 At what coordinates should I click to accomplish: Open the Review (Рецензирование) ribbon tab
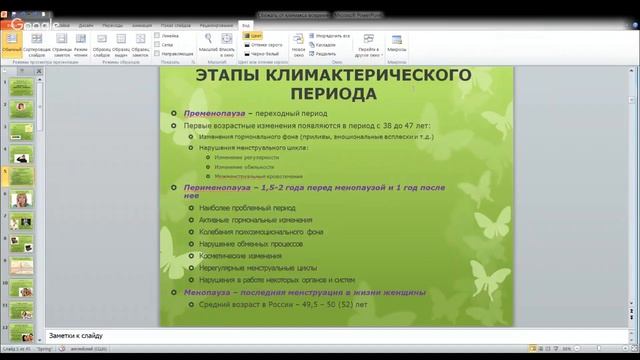[216, 25]
